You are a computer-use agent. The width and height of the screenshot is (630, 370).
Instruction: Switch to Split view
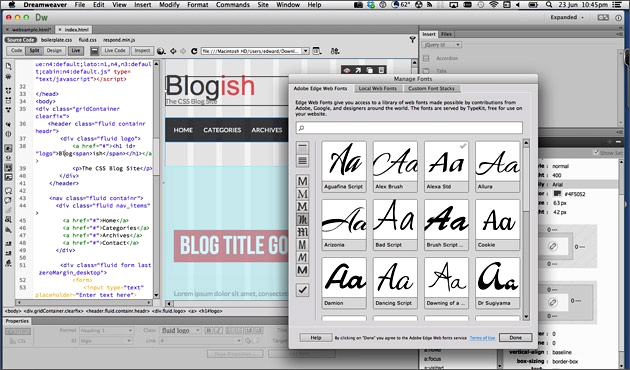click(34, 51)
